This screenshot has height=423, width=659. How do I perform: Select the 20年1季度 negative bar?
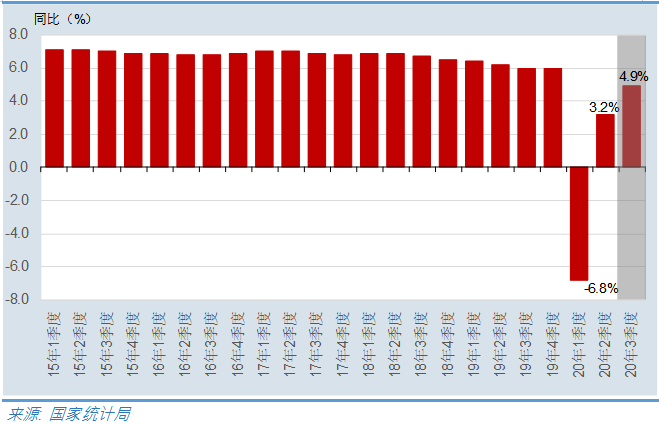(579, 224)
